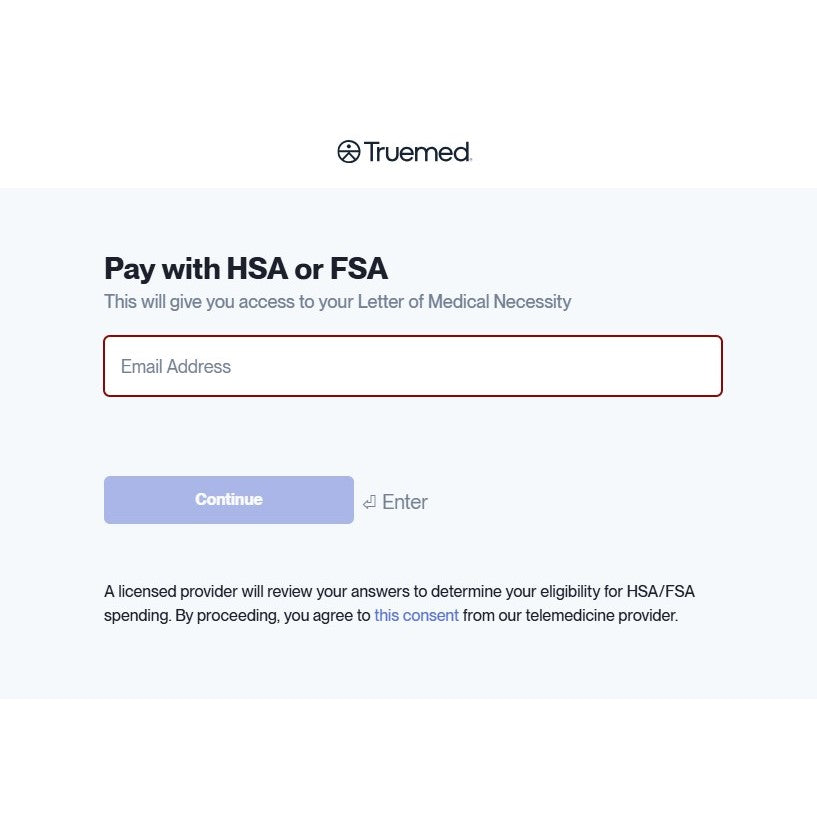
Task: Click the "Enter" keyboard hint label
Action: [x=405, y=502]
